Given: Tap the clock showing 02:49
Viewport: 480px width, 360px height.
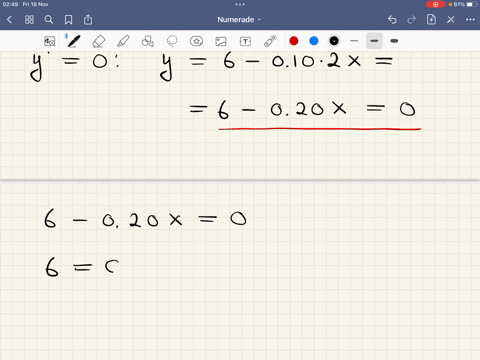Looking at the screenshot, I should click(x=10, y=4).
